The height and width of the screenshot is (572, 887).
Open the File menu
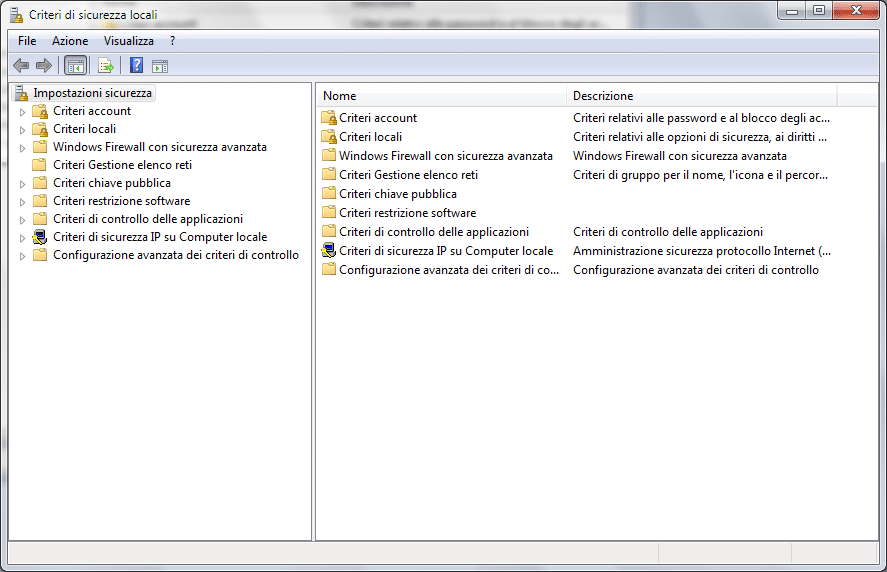[x=27, y=41]
